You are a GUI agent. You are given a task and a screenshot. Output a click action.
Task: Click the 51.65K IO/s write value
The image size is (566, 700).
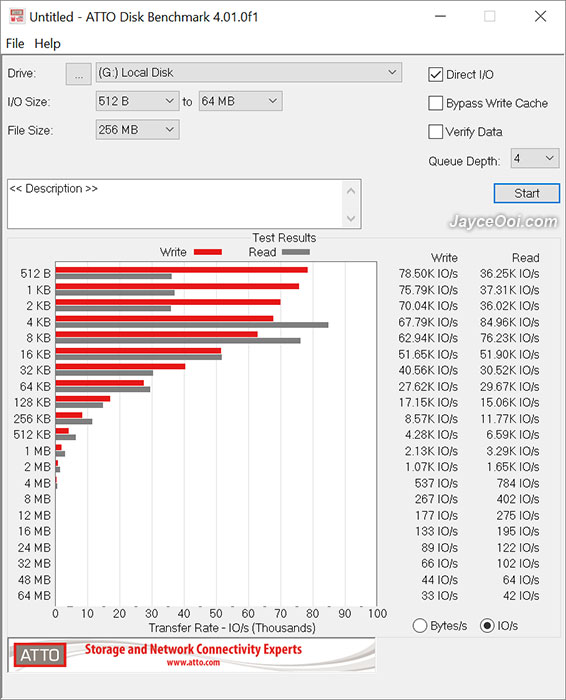click(428, 354)
